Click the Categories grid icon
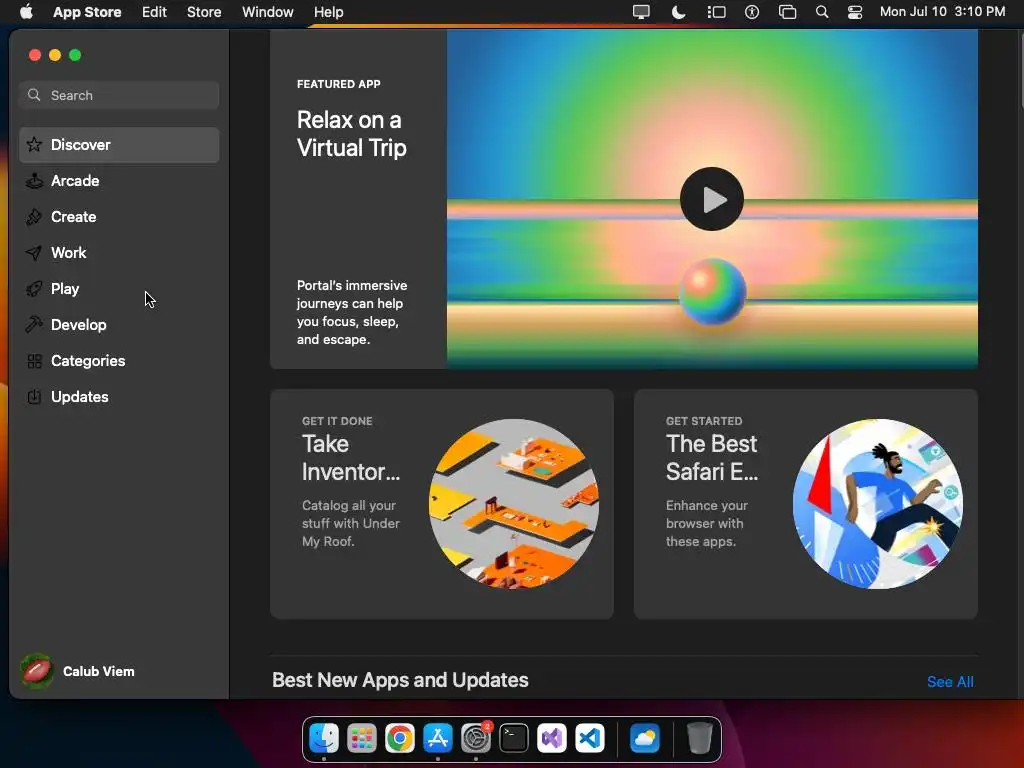Screen dimensions: 1024x768 [34, 360]
